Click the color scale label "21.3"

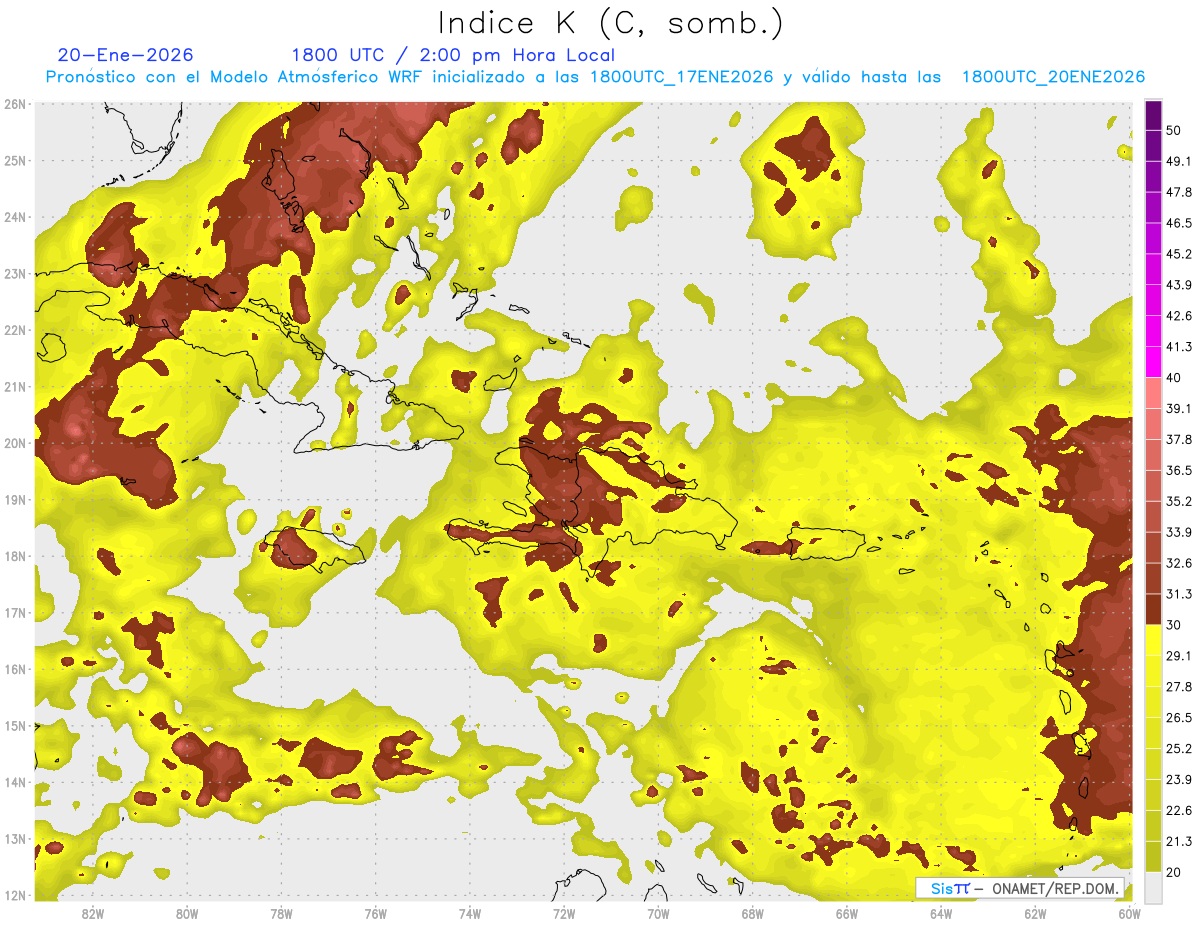click(1178, 842)
